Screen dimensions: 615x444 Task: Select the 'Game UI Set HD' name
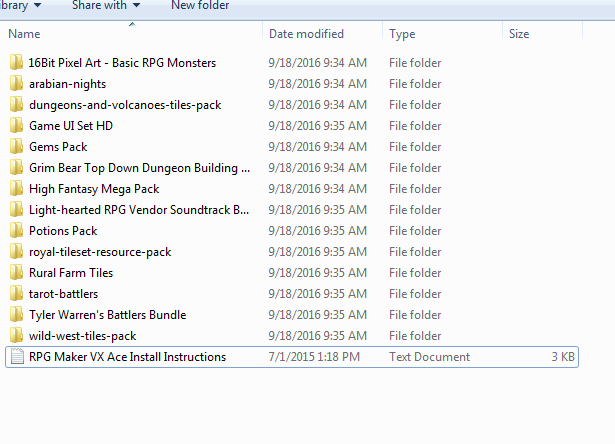[x=71, y=126]
